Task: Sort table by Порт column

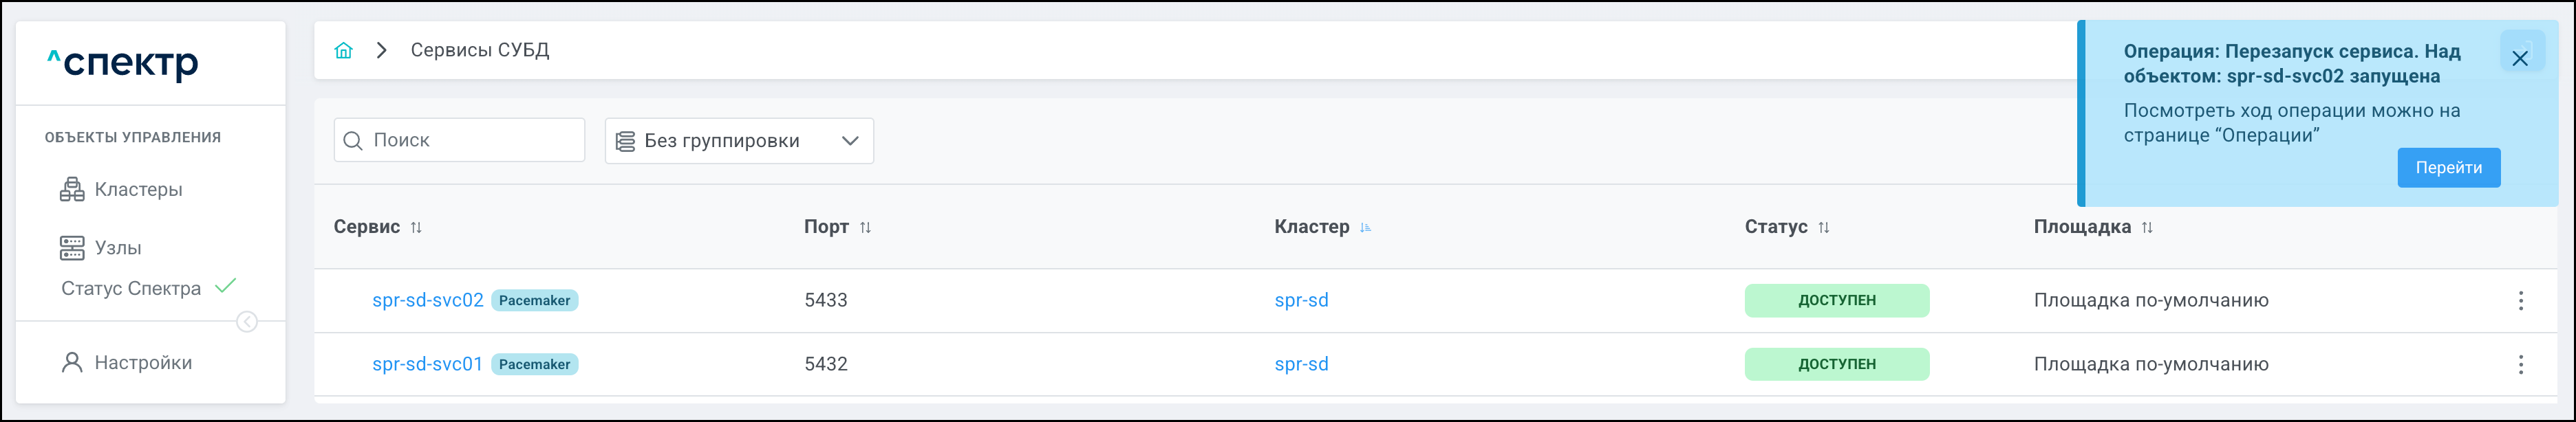Action: [x=865, y=228]
